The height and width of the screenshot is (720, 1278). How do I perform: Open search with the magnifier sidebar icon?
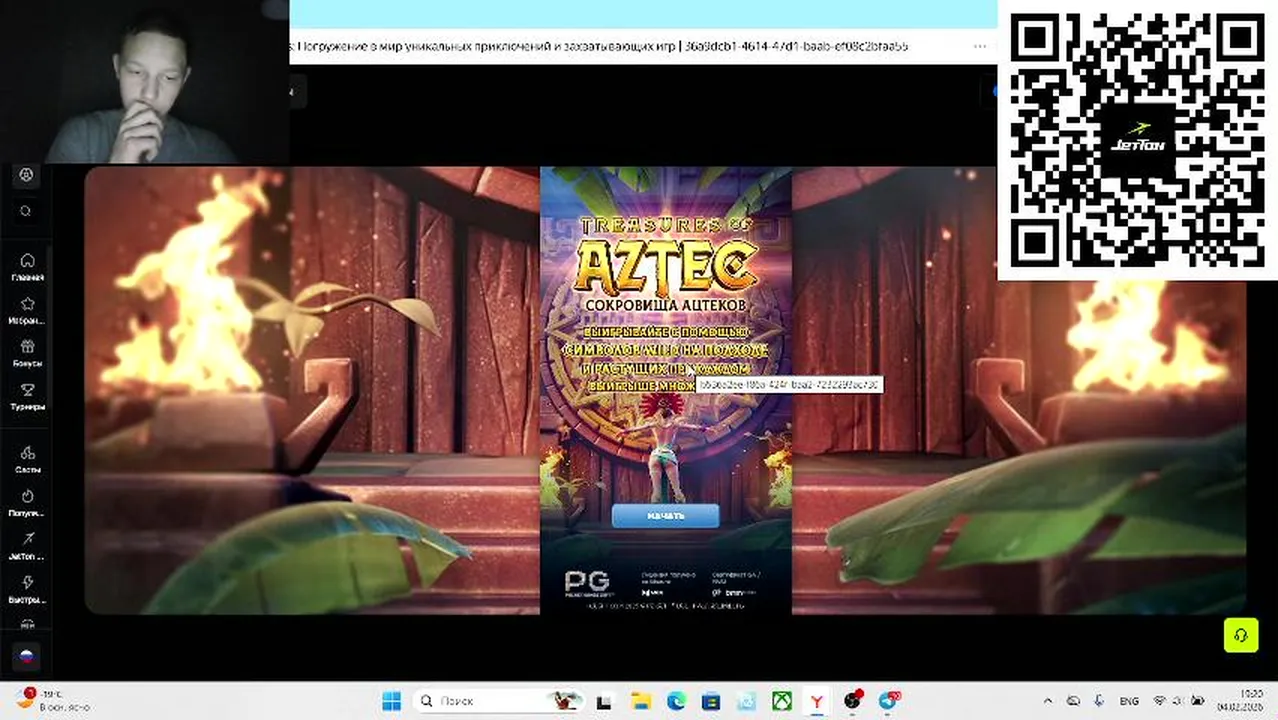click(x=26, y=211)
